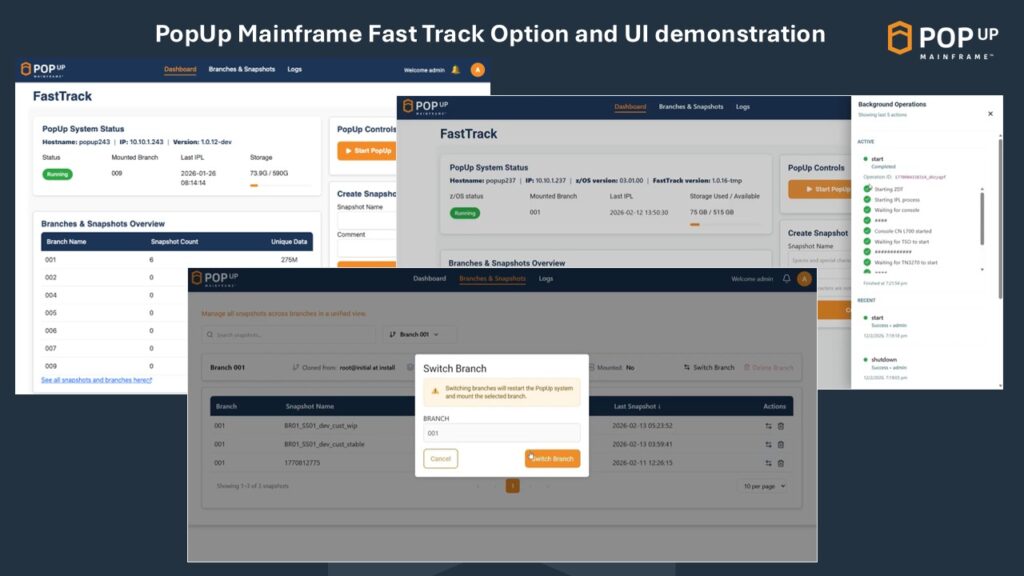Viewport: 1024px width, 576px height.
Task: Click the yellow notification bell in top-left window
Action: 456,70
